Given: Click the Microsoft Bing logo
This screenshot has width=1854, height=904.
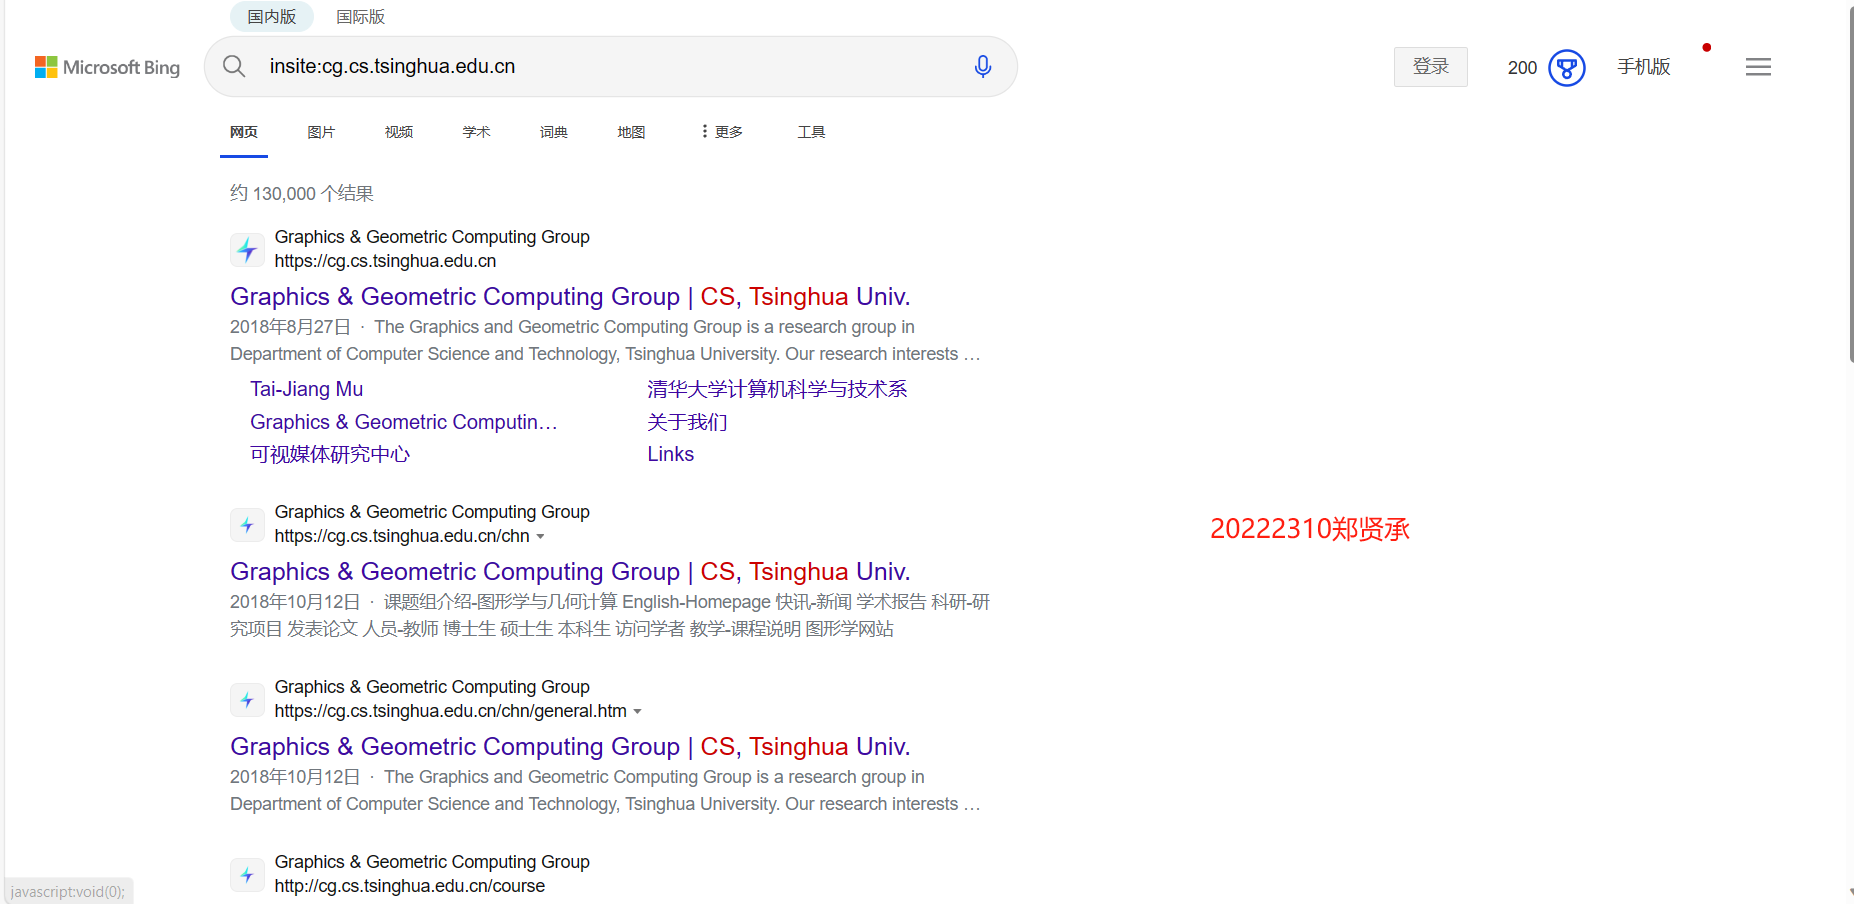Looking at the screenshot, I should (107, 67).
